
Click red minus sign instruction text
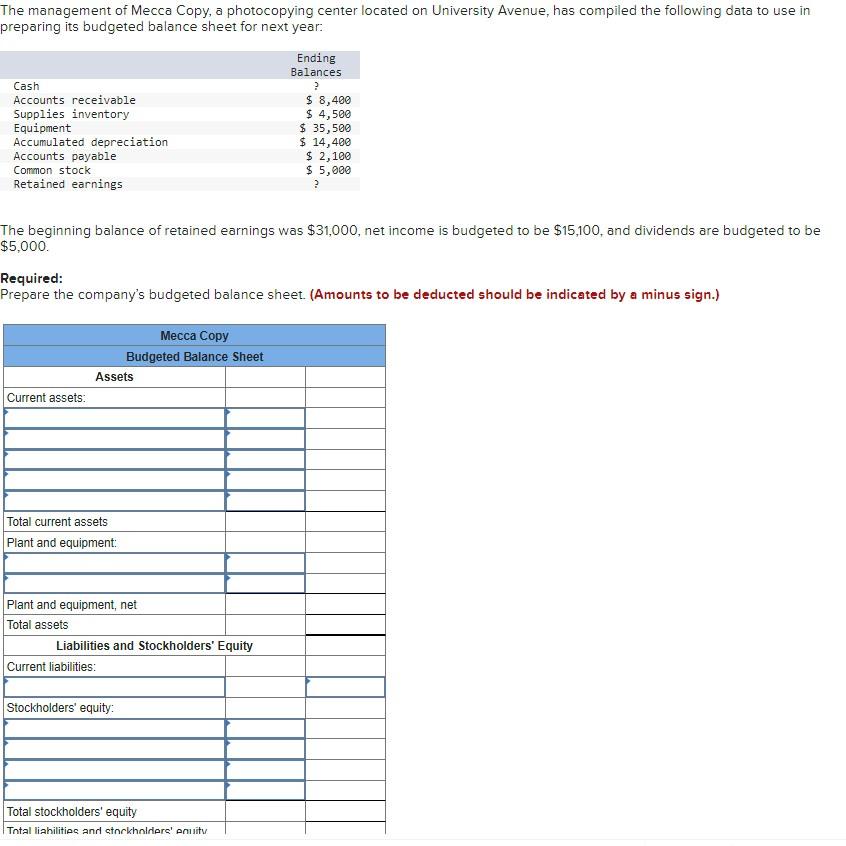[x=515, y=295]
